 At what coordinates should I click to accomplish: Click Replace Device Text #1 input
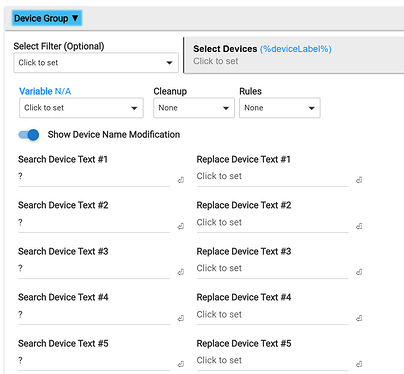[272, 177]
